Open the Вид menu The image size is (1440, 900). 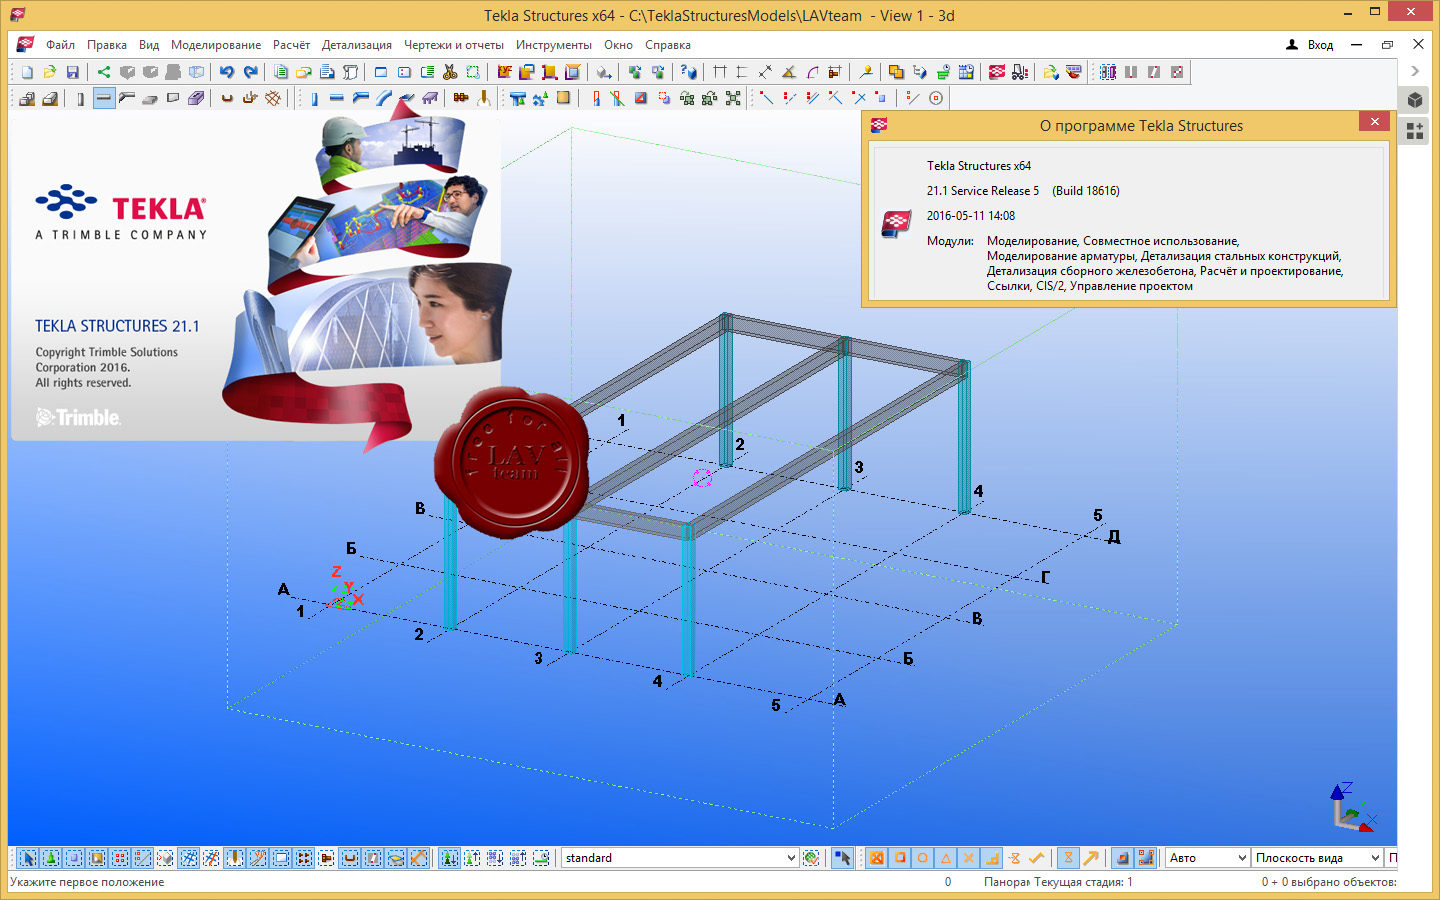click(149, 45)
